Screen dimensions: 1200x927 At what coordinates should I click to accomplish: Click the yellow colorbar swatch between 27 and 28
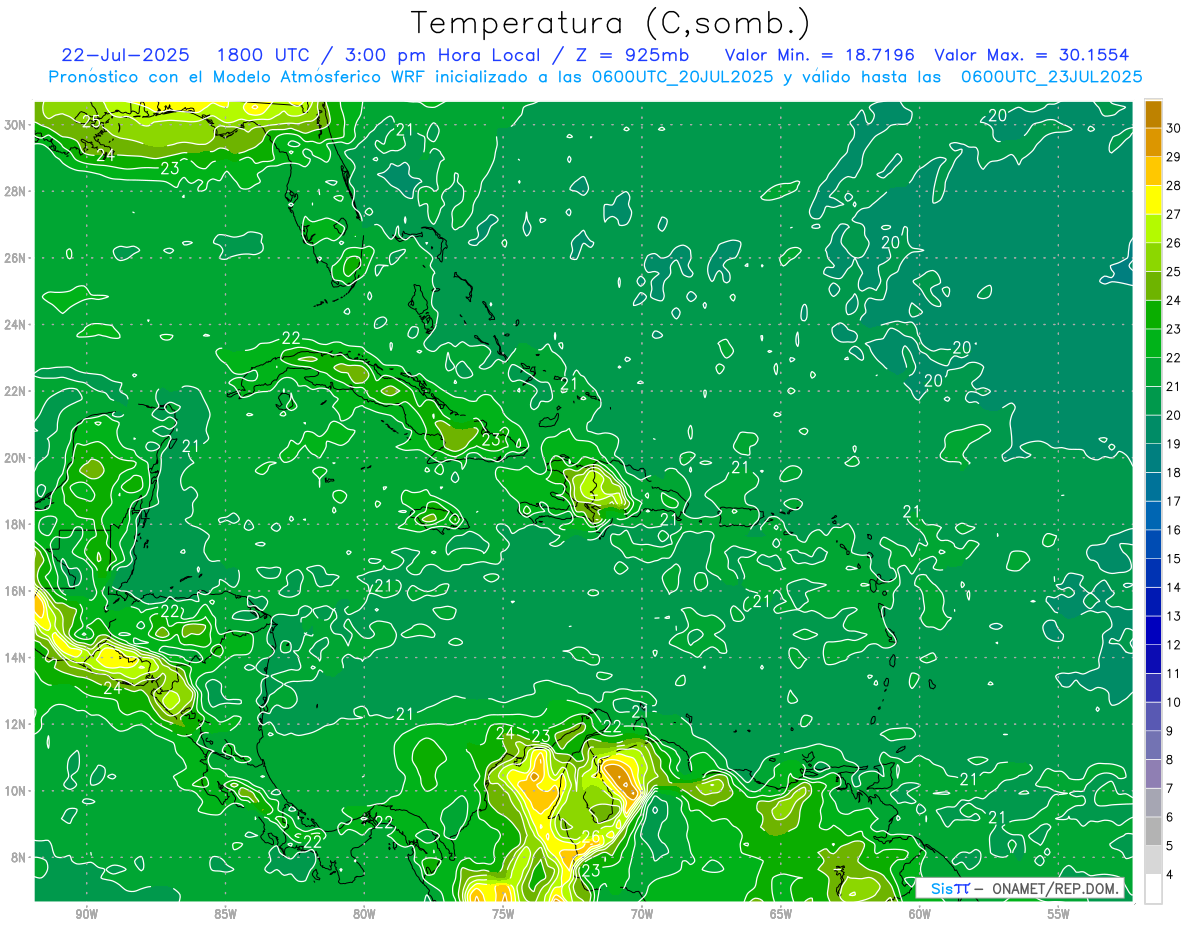(x=1153, y=200)
